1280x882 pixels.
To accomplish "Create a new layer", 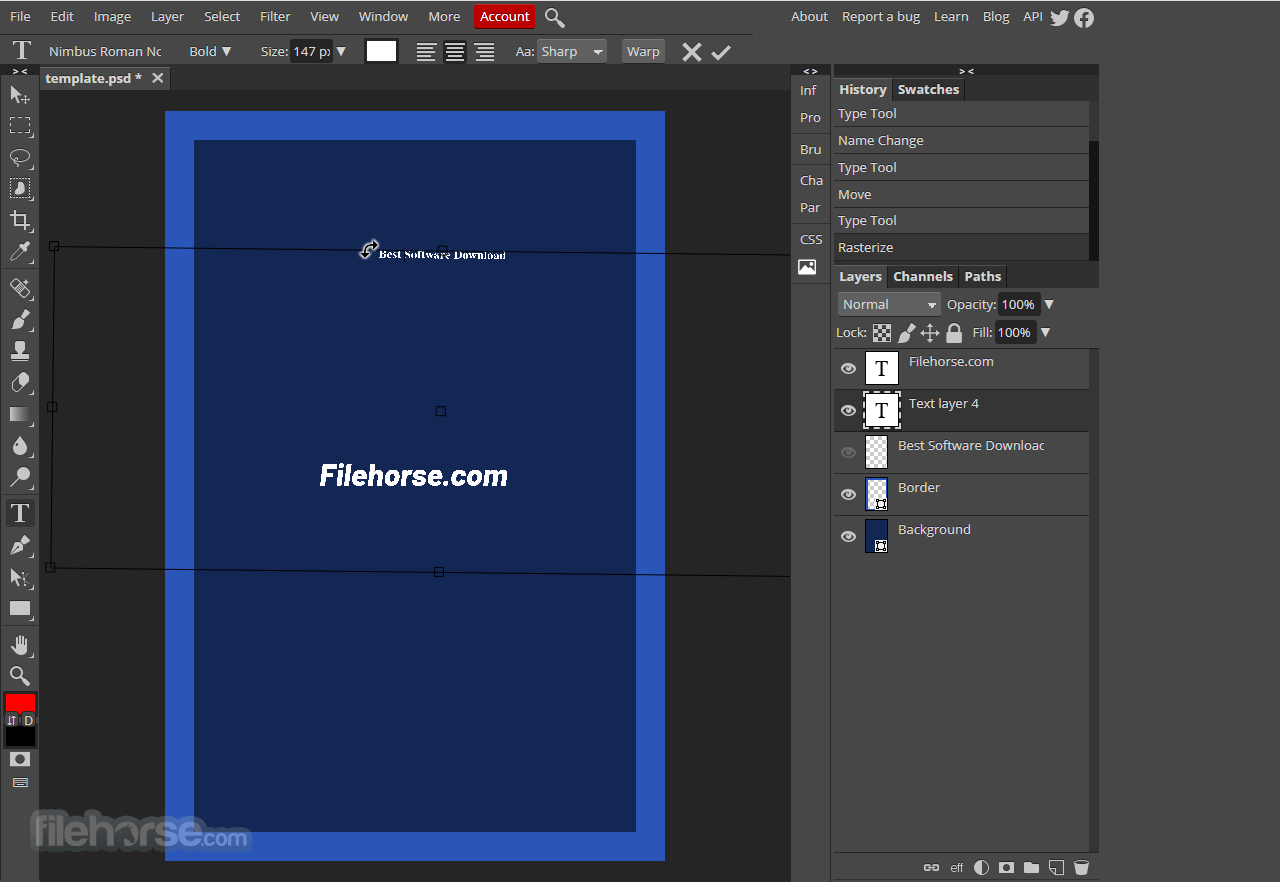I will coord(1056,868).
